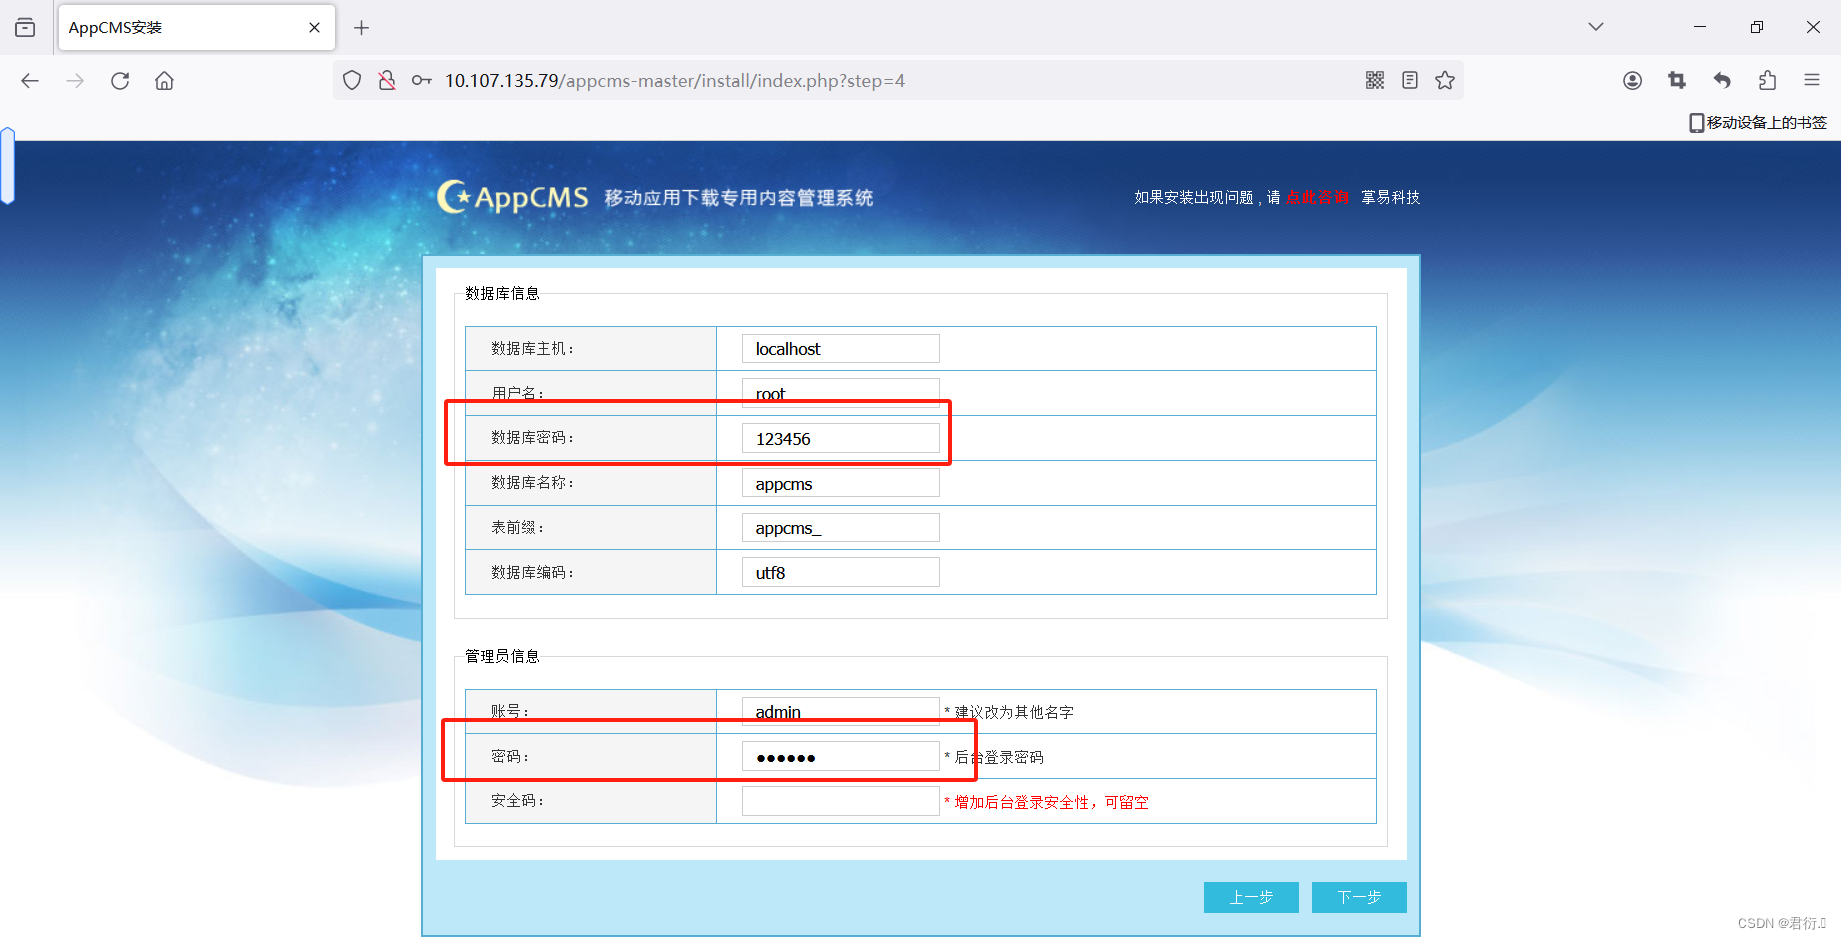The image size is (1841, 939).
Task: Edit the 数据库密码 field
Action: click(840, 438)
